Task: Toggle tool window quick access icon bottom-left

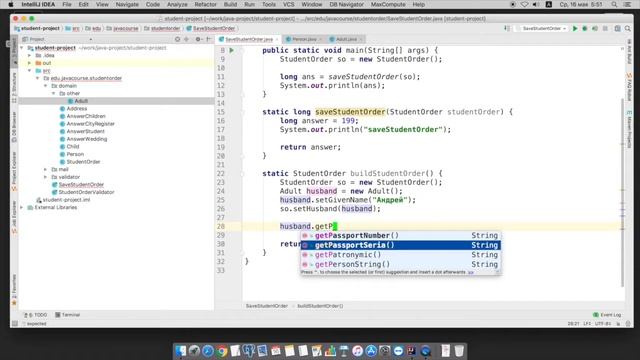Action: point(15,324)
